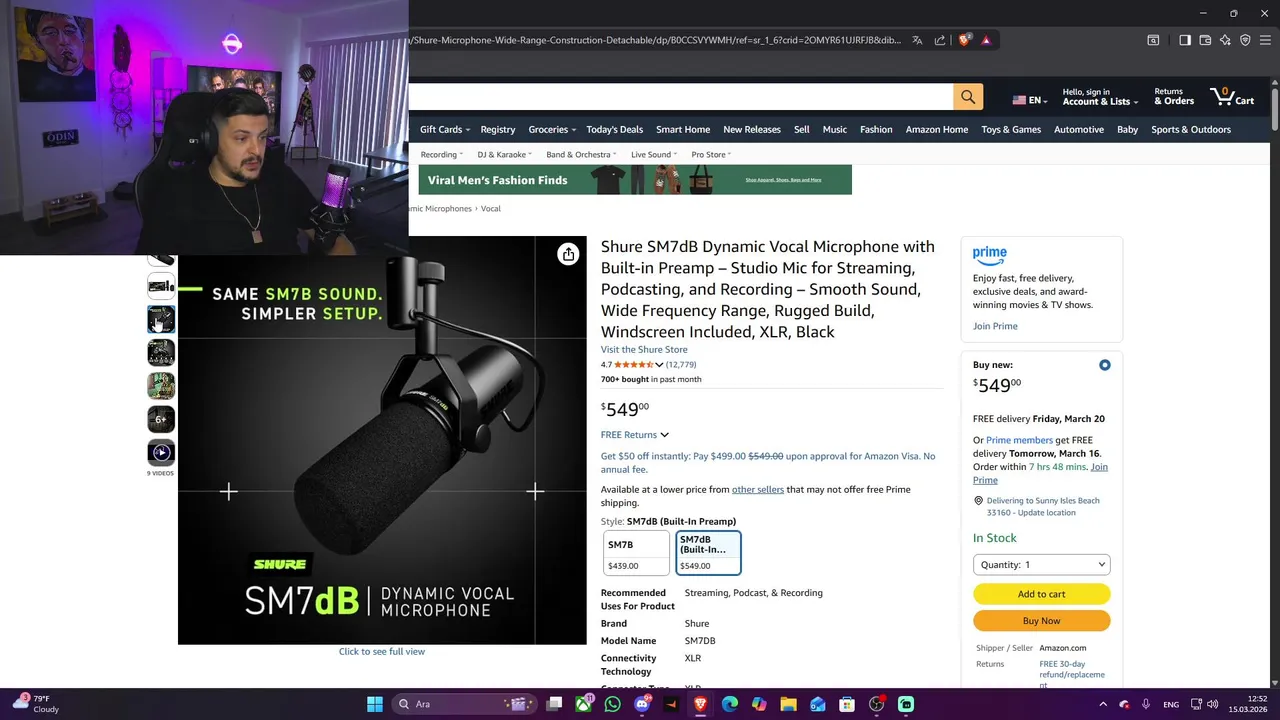Click the delivery location pin icon
Screen dimensions: 1280x720
(x=978, y=501)
